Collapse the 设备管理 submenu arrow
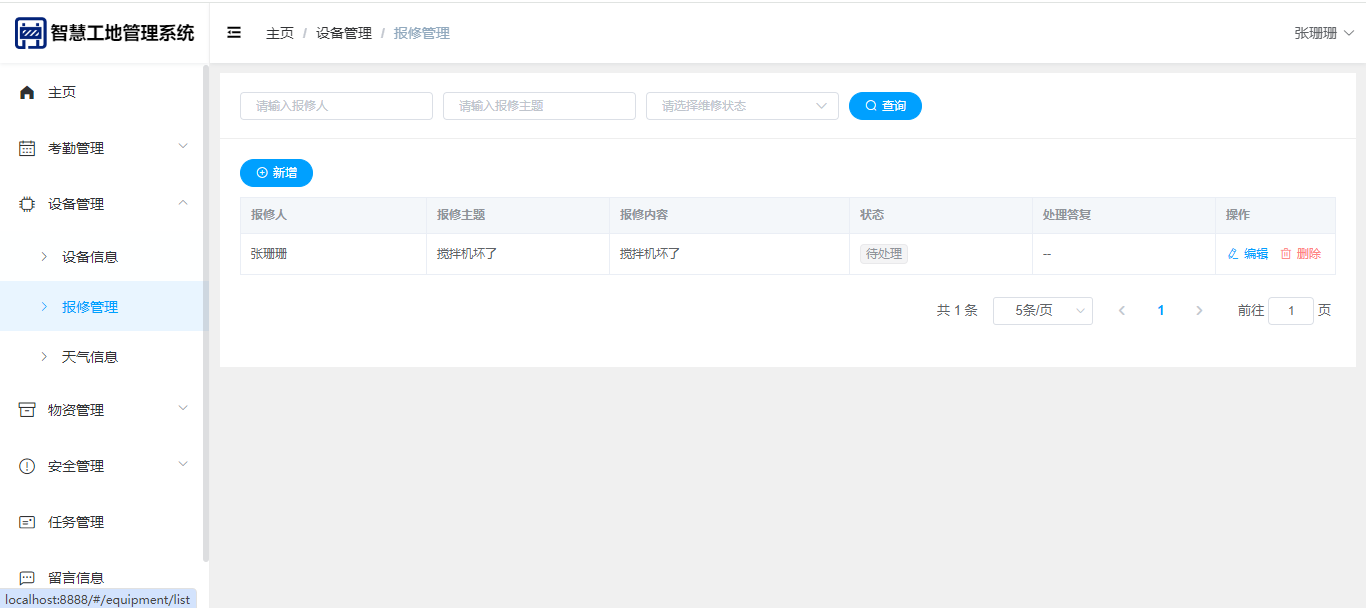 (x=183, y=203)
